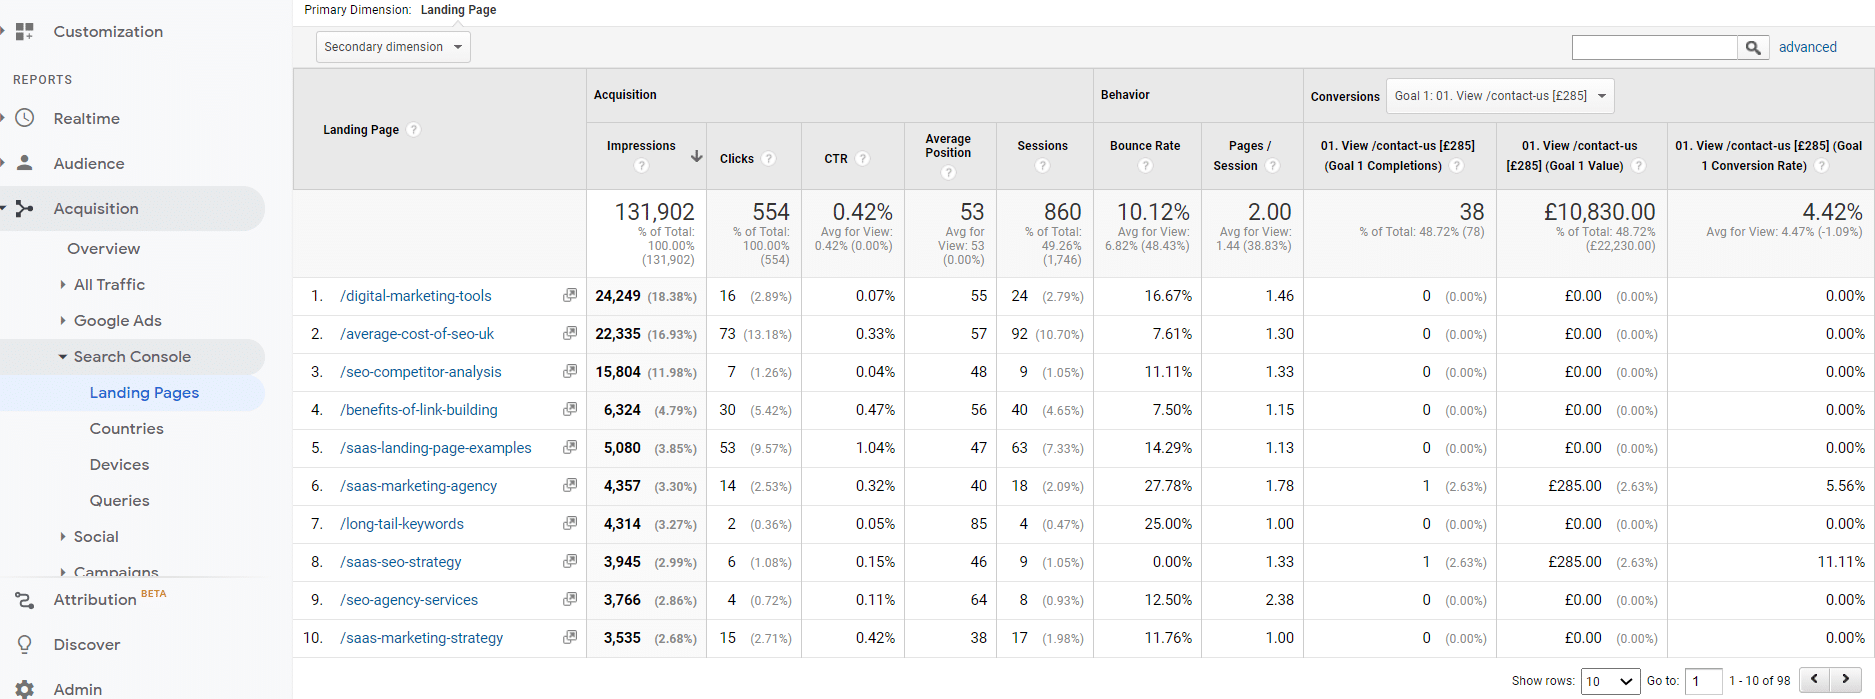Click the Admin gear icon
This screenshot has width=1875, height=699.
tap(25, 688)
